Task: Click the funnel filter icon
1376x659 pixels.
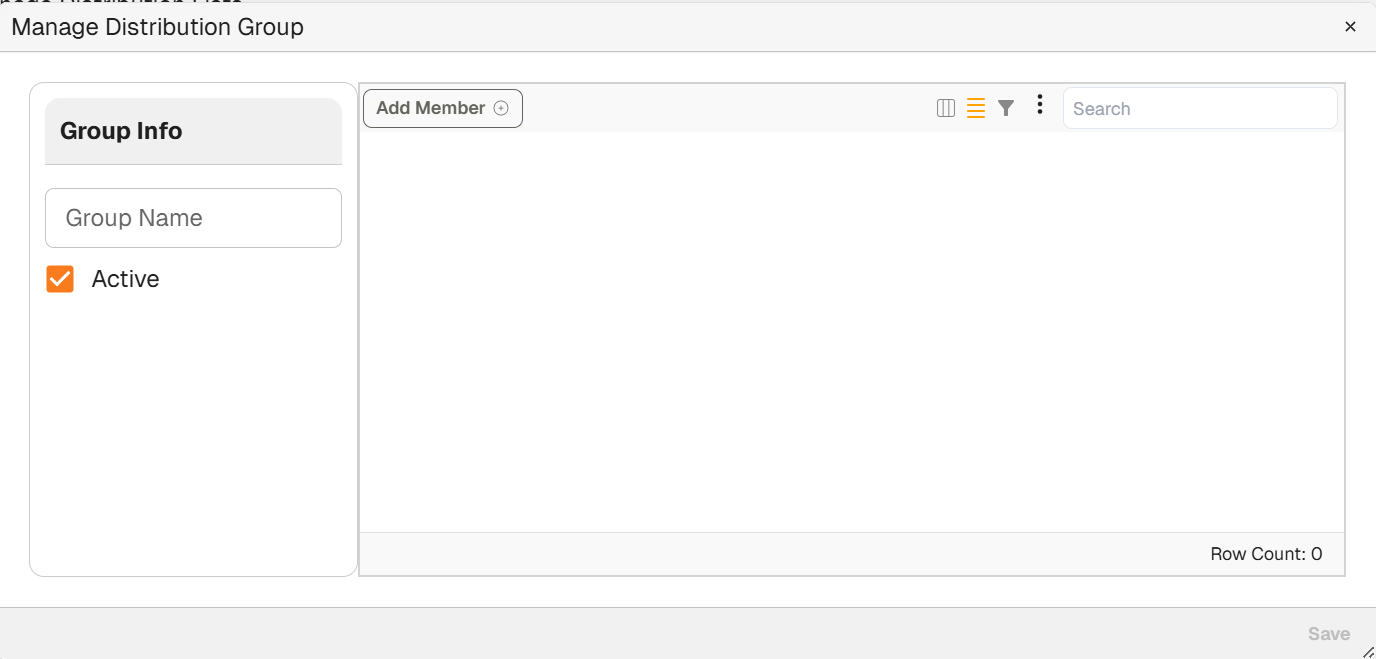Action: [x=1006, y=108]
